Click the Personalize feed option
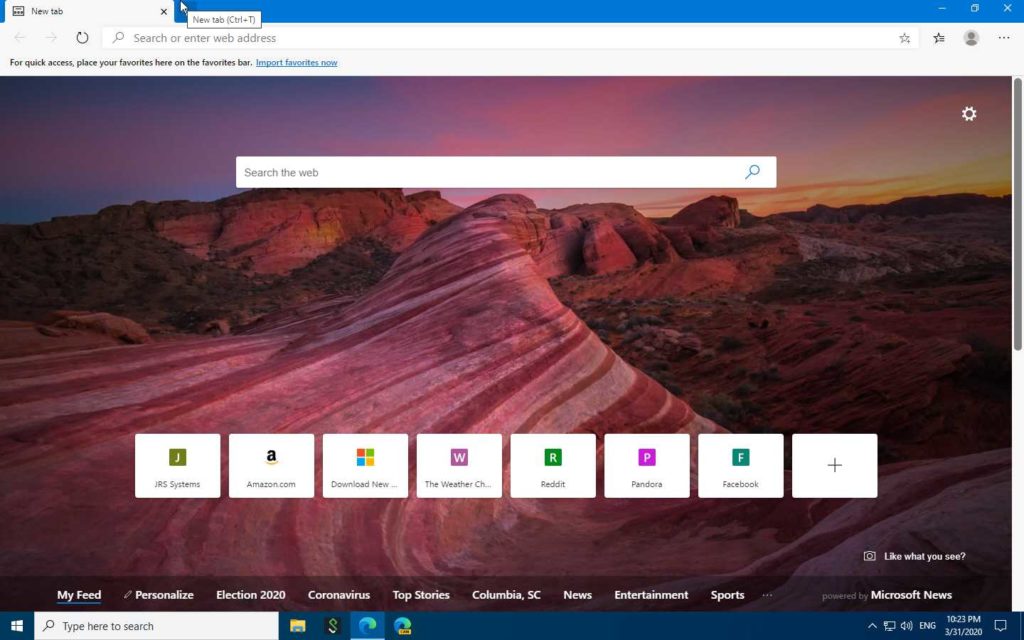Viewport: 1024px width, 640px height. [x=159, y=595]
